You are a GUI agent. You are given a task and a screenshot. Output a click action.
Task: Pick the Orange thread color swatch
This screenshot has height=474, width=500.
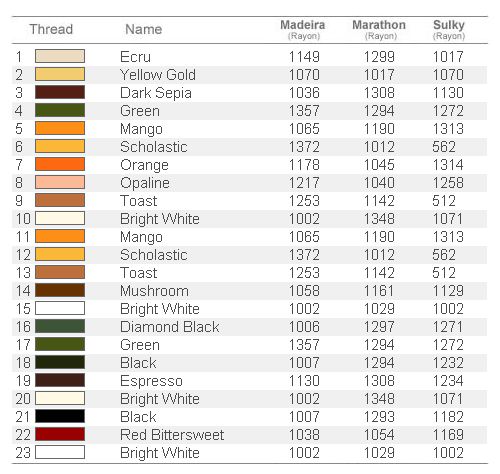point(60,164)
